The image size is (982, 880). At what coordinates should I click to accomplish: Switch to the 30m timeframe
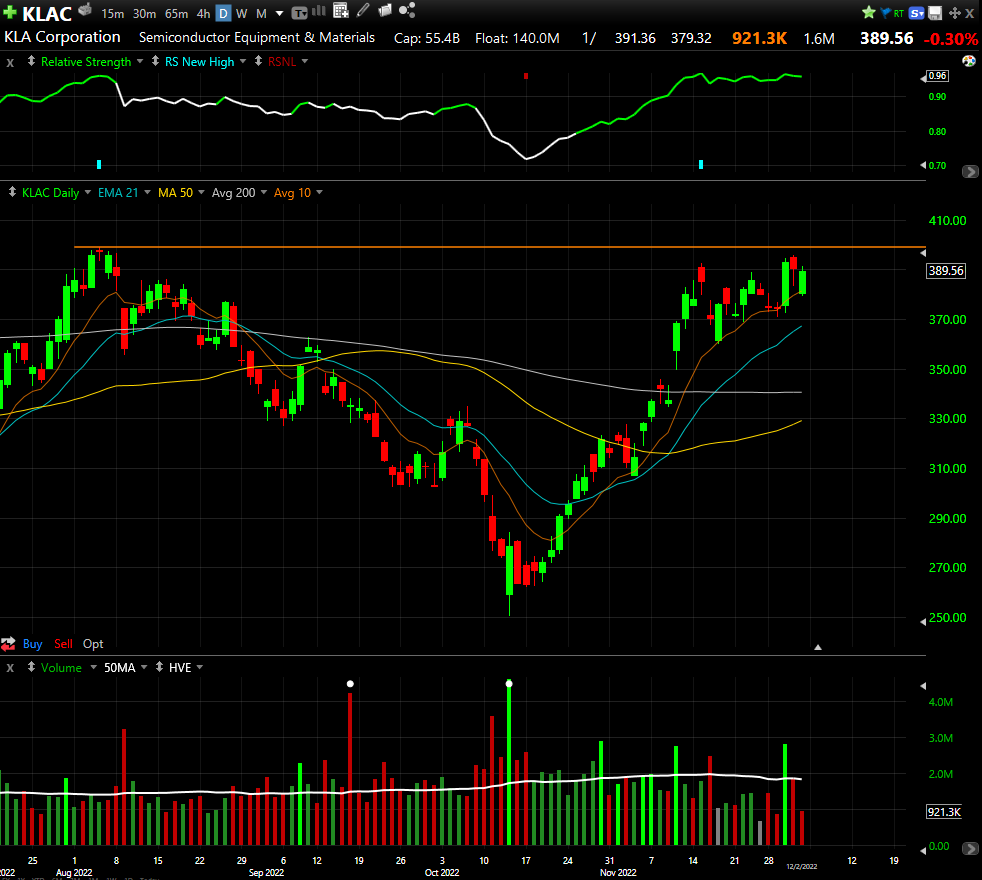[144, 13]
